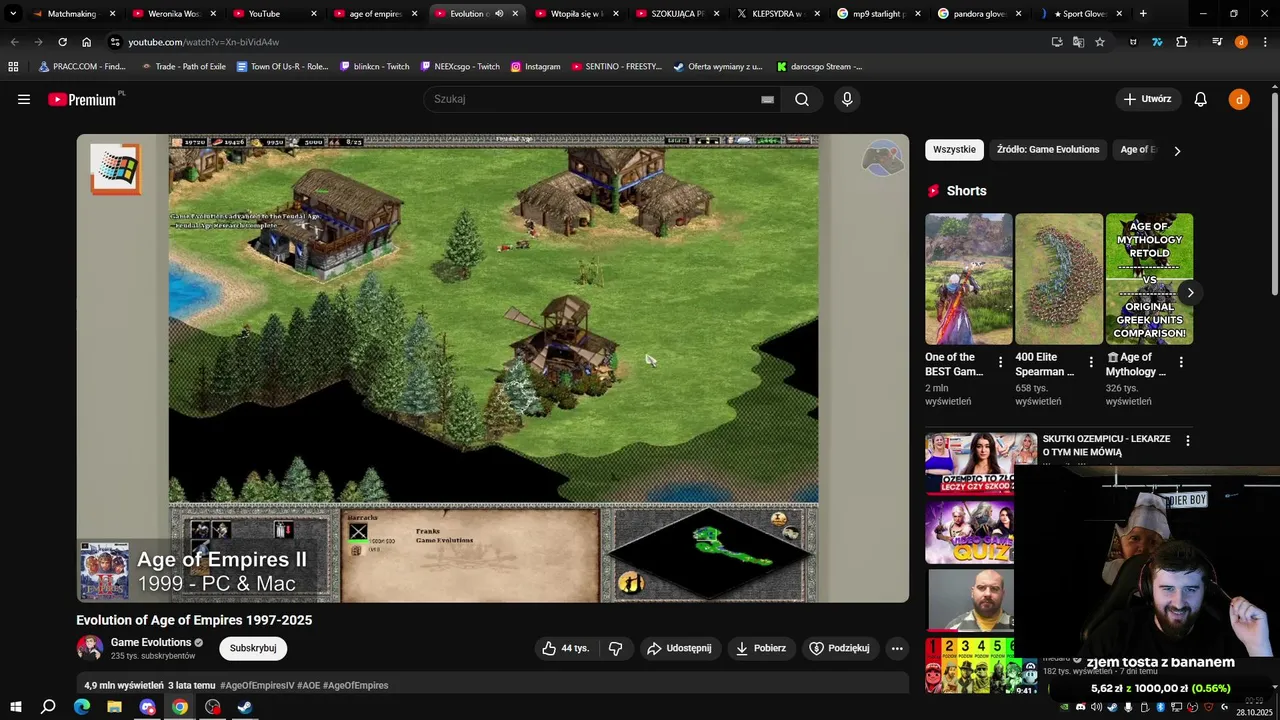1280x720 pixels.
Task: Click the address bar URL
Action: 204,42
